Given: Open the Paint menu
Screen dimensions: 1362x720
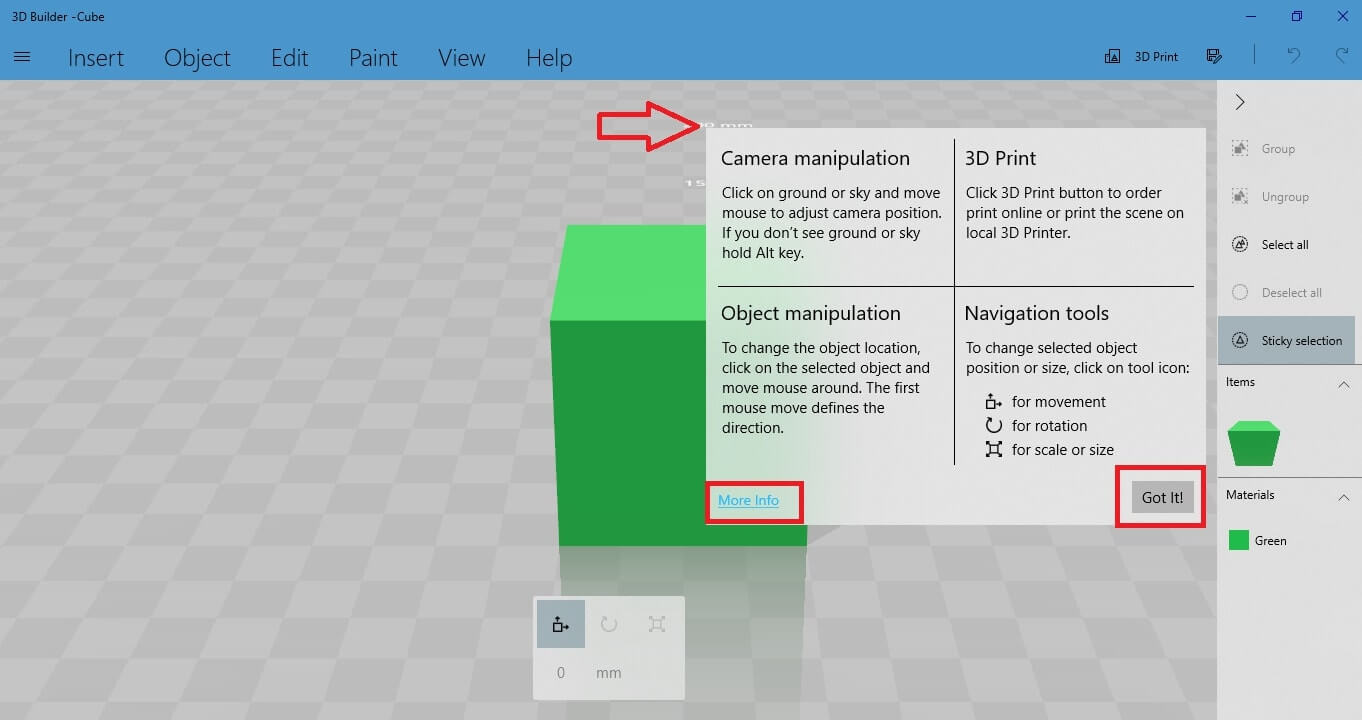Looking at the screenshot, I should 373,58.
